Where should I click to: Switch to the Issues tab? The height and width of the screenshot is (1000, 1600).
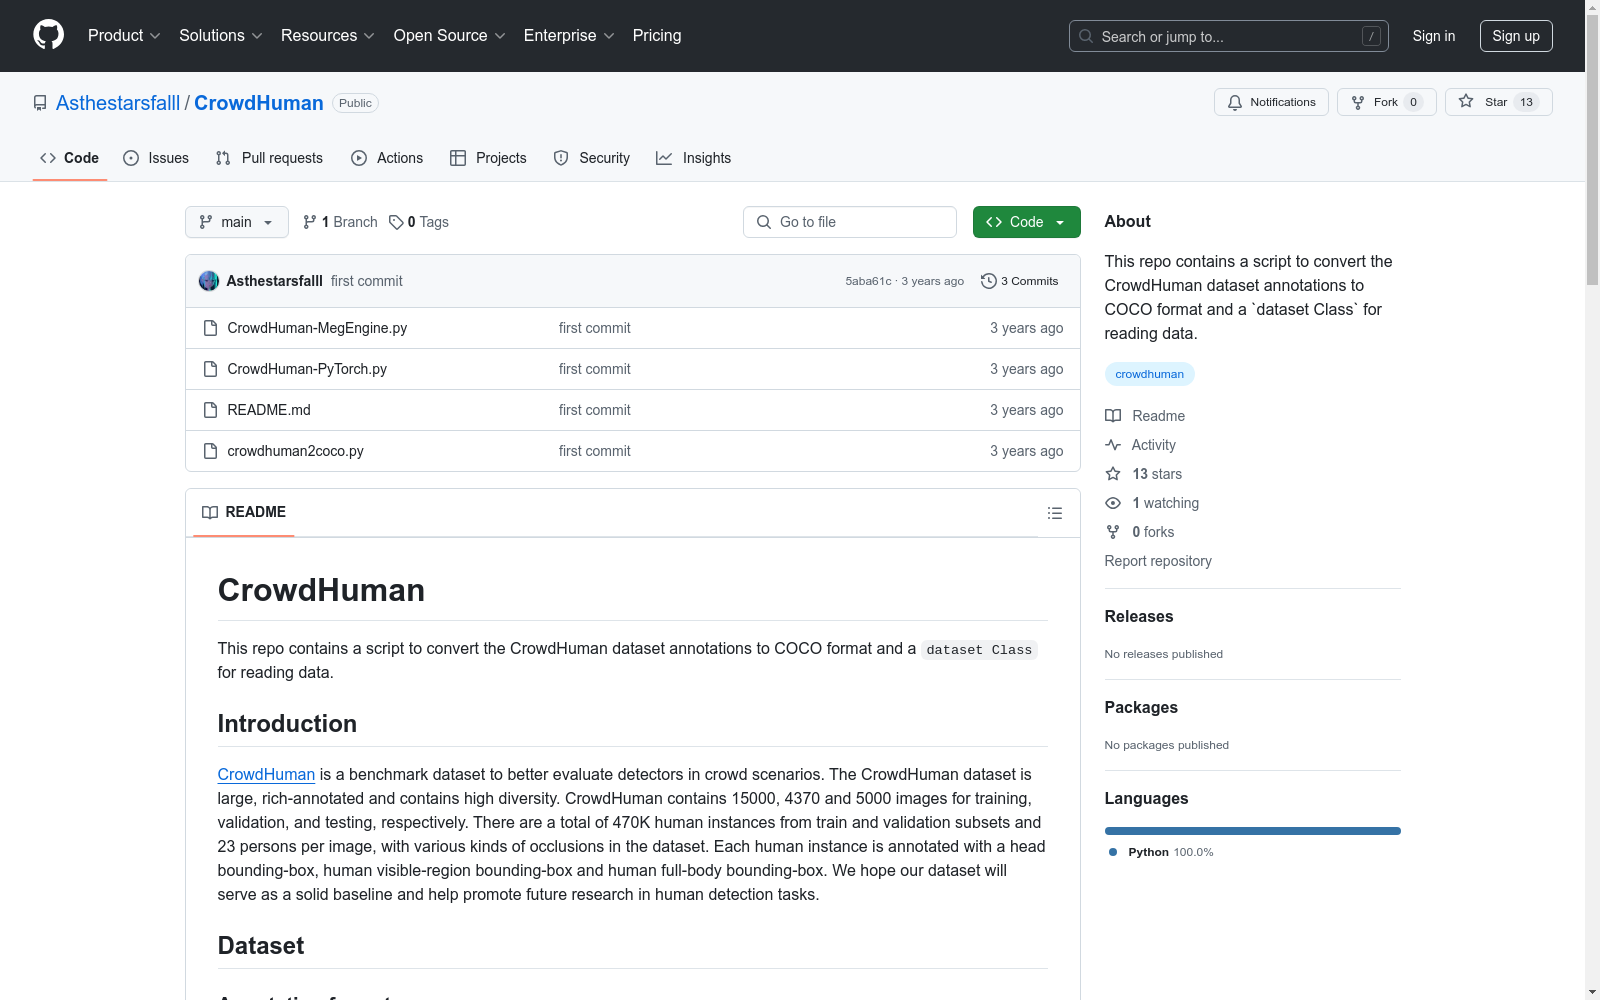156,158
